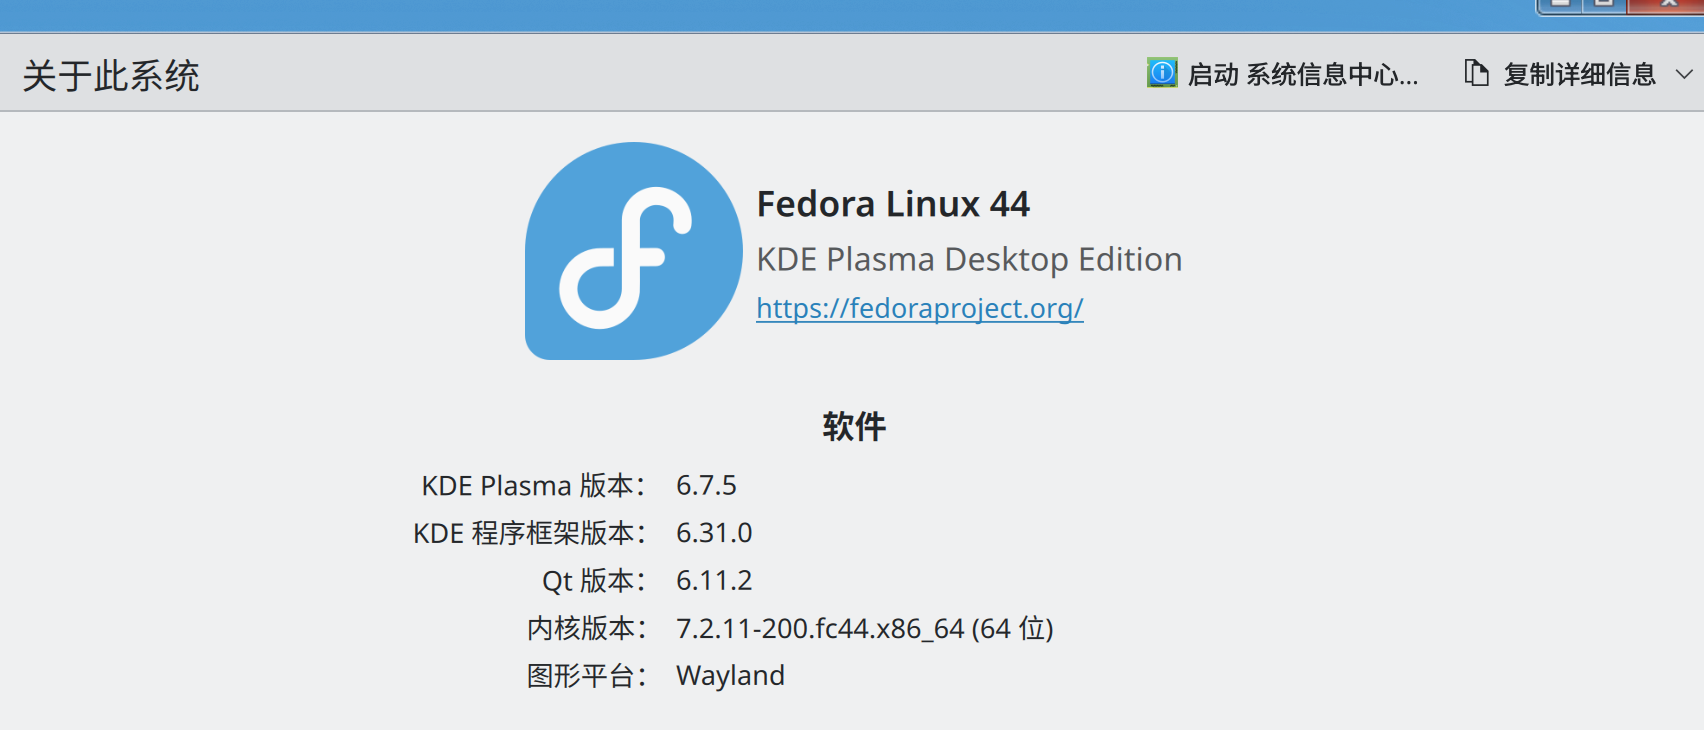Open the fedoraproject.org link

[x=920, y=308]
